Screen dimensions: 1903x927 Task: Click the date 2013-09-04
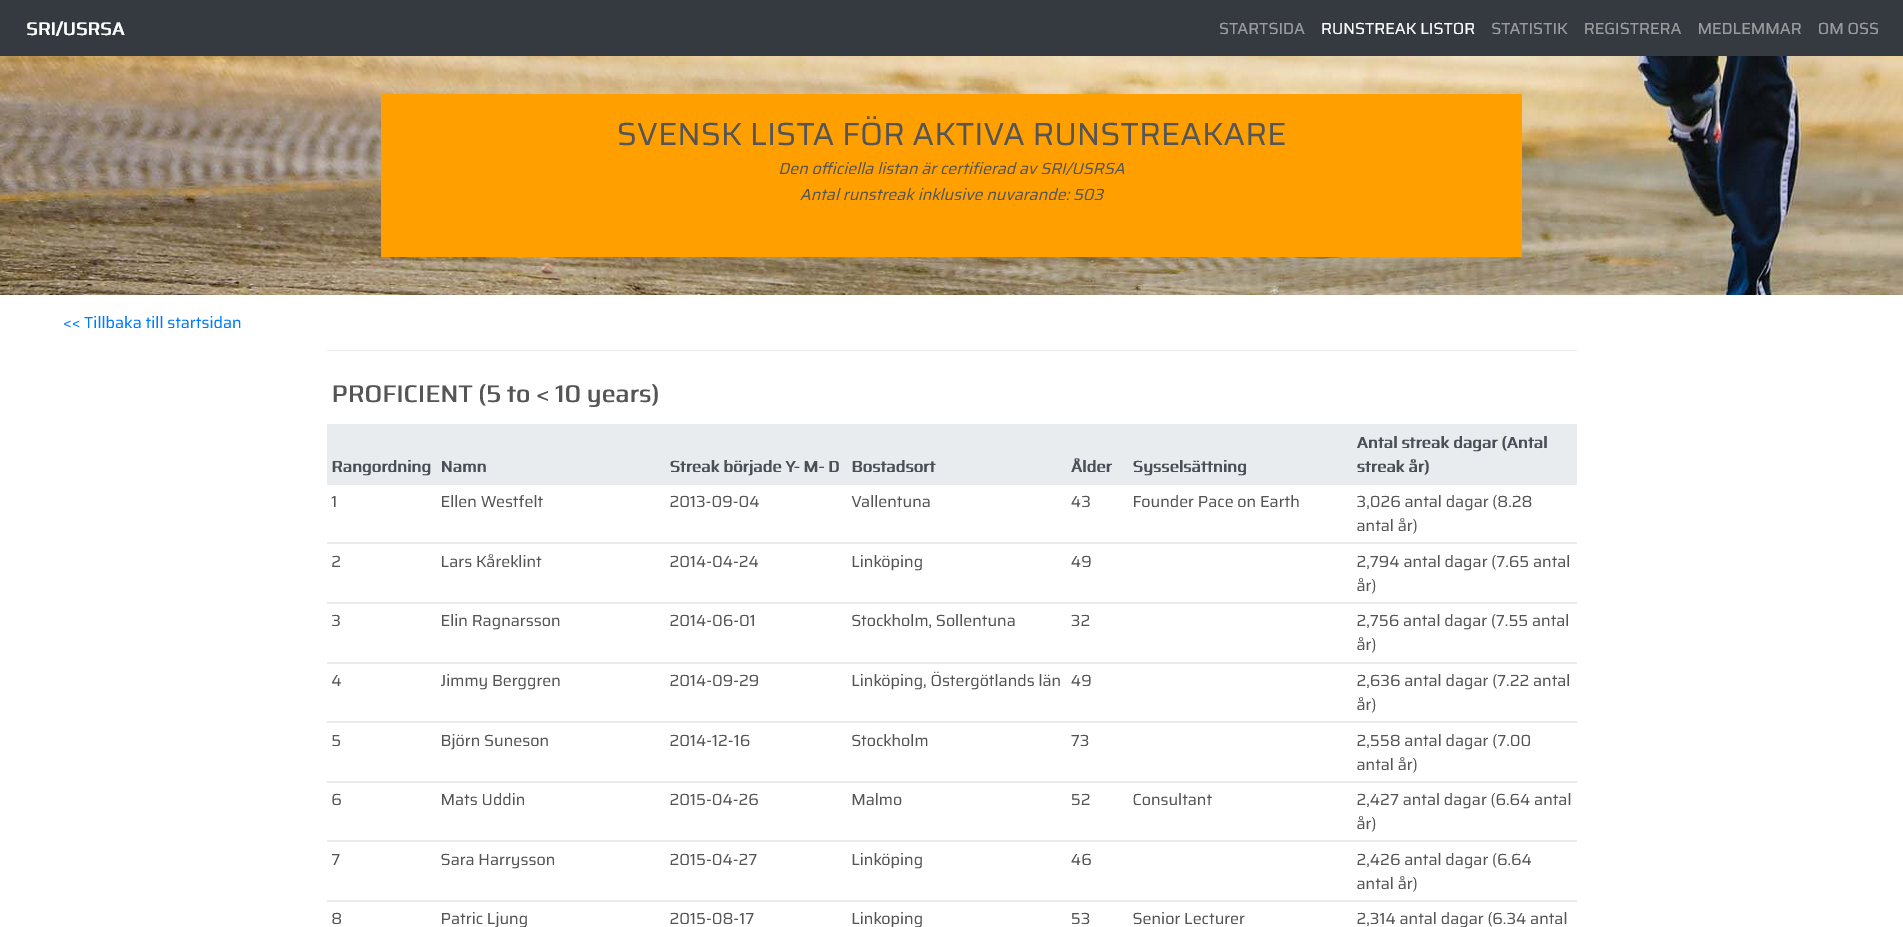714,501
